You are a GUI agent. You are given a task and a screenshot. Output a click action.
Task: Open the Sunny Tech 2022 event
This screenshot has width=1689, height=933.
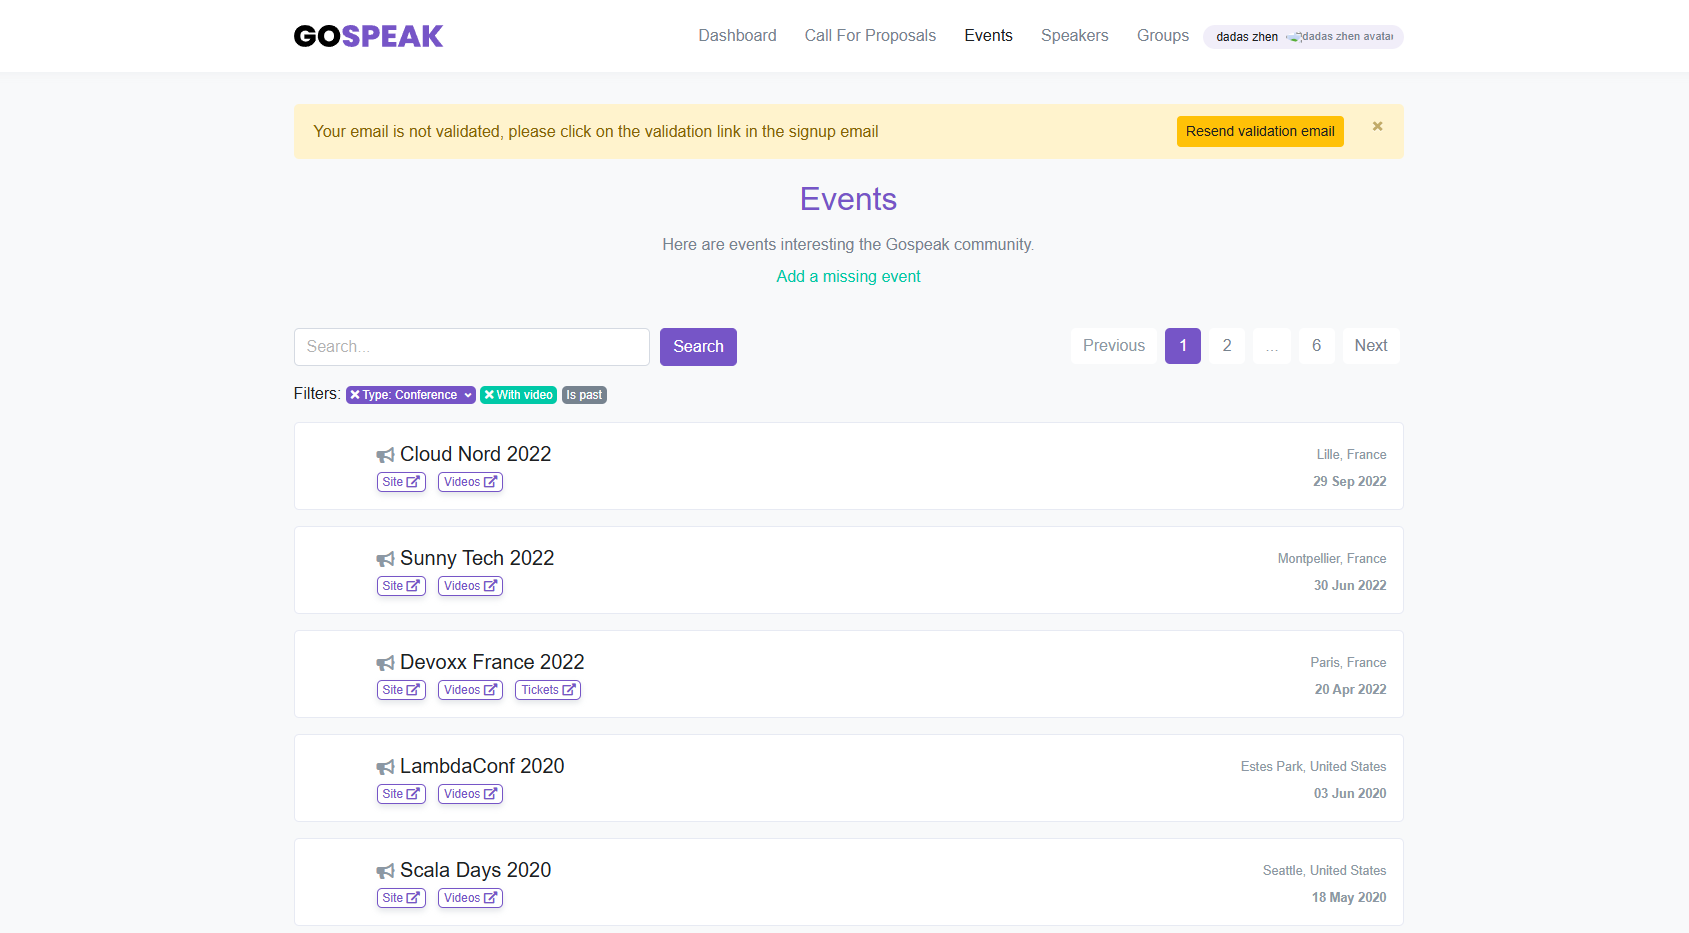tap(477, 558)
